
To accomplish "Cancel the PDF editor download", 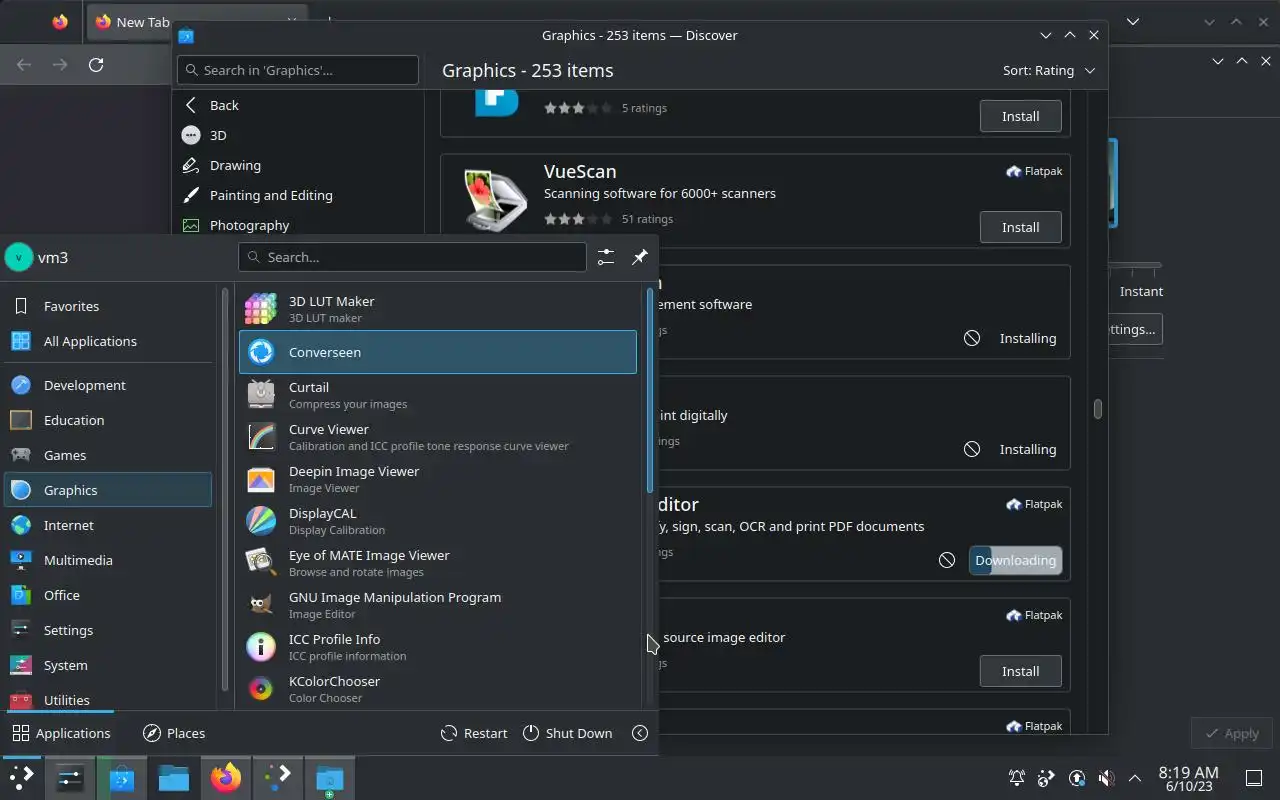I will click(947, 560).
